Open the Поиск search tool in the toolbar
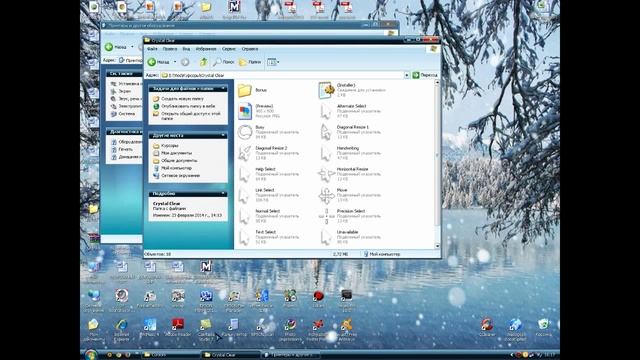640x360 pixels. point(224,62)
